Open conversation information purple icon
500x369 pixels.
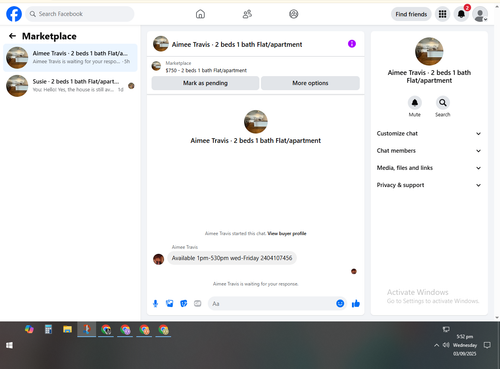(x=352, y=44)
